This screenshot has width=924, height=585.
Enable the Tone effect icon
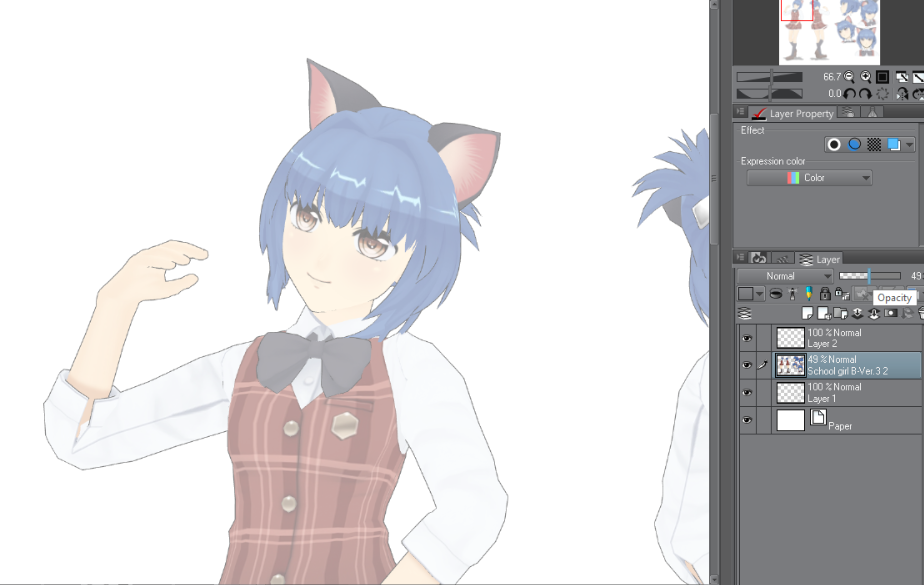874,145
